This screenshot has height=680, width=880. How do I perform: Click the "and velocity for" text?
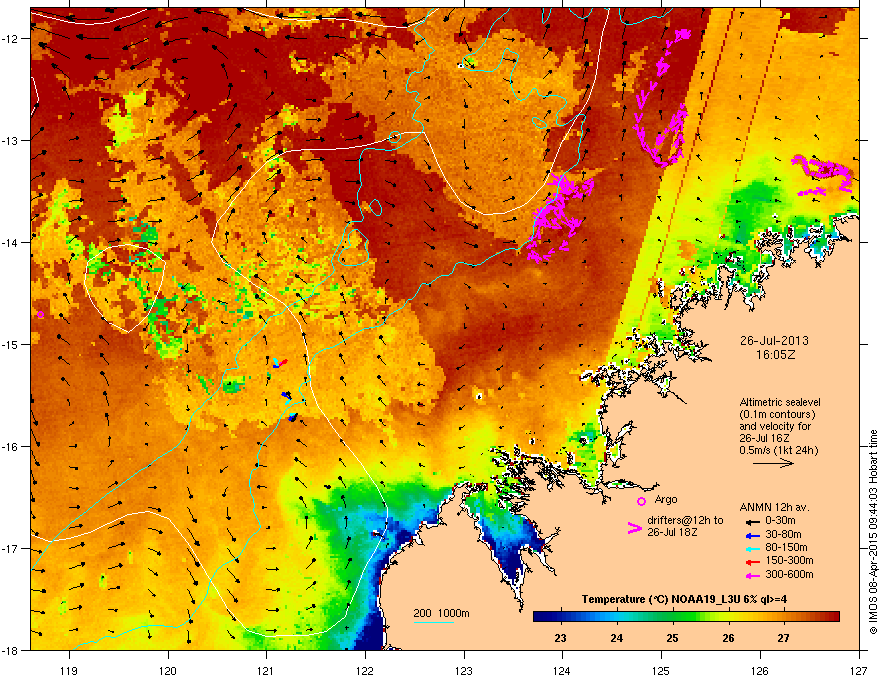coord(775,426)
